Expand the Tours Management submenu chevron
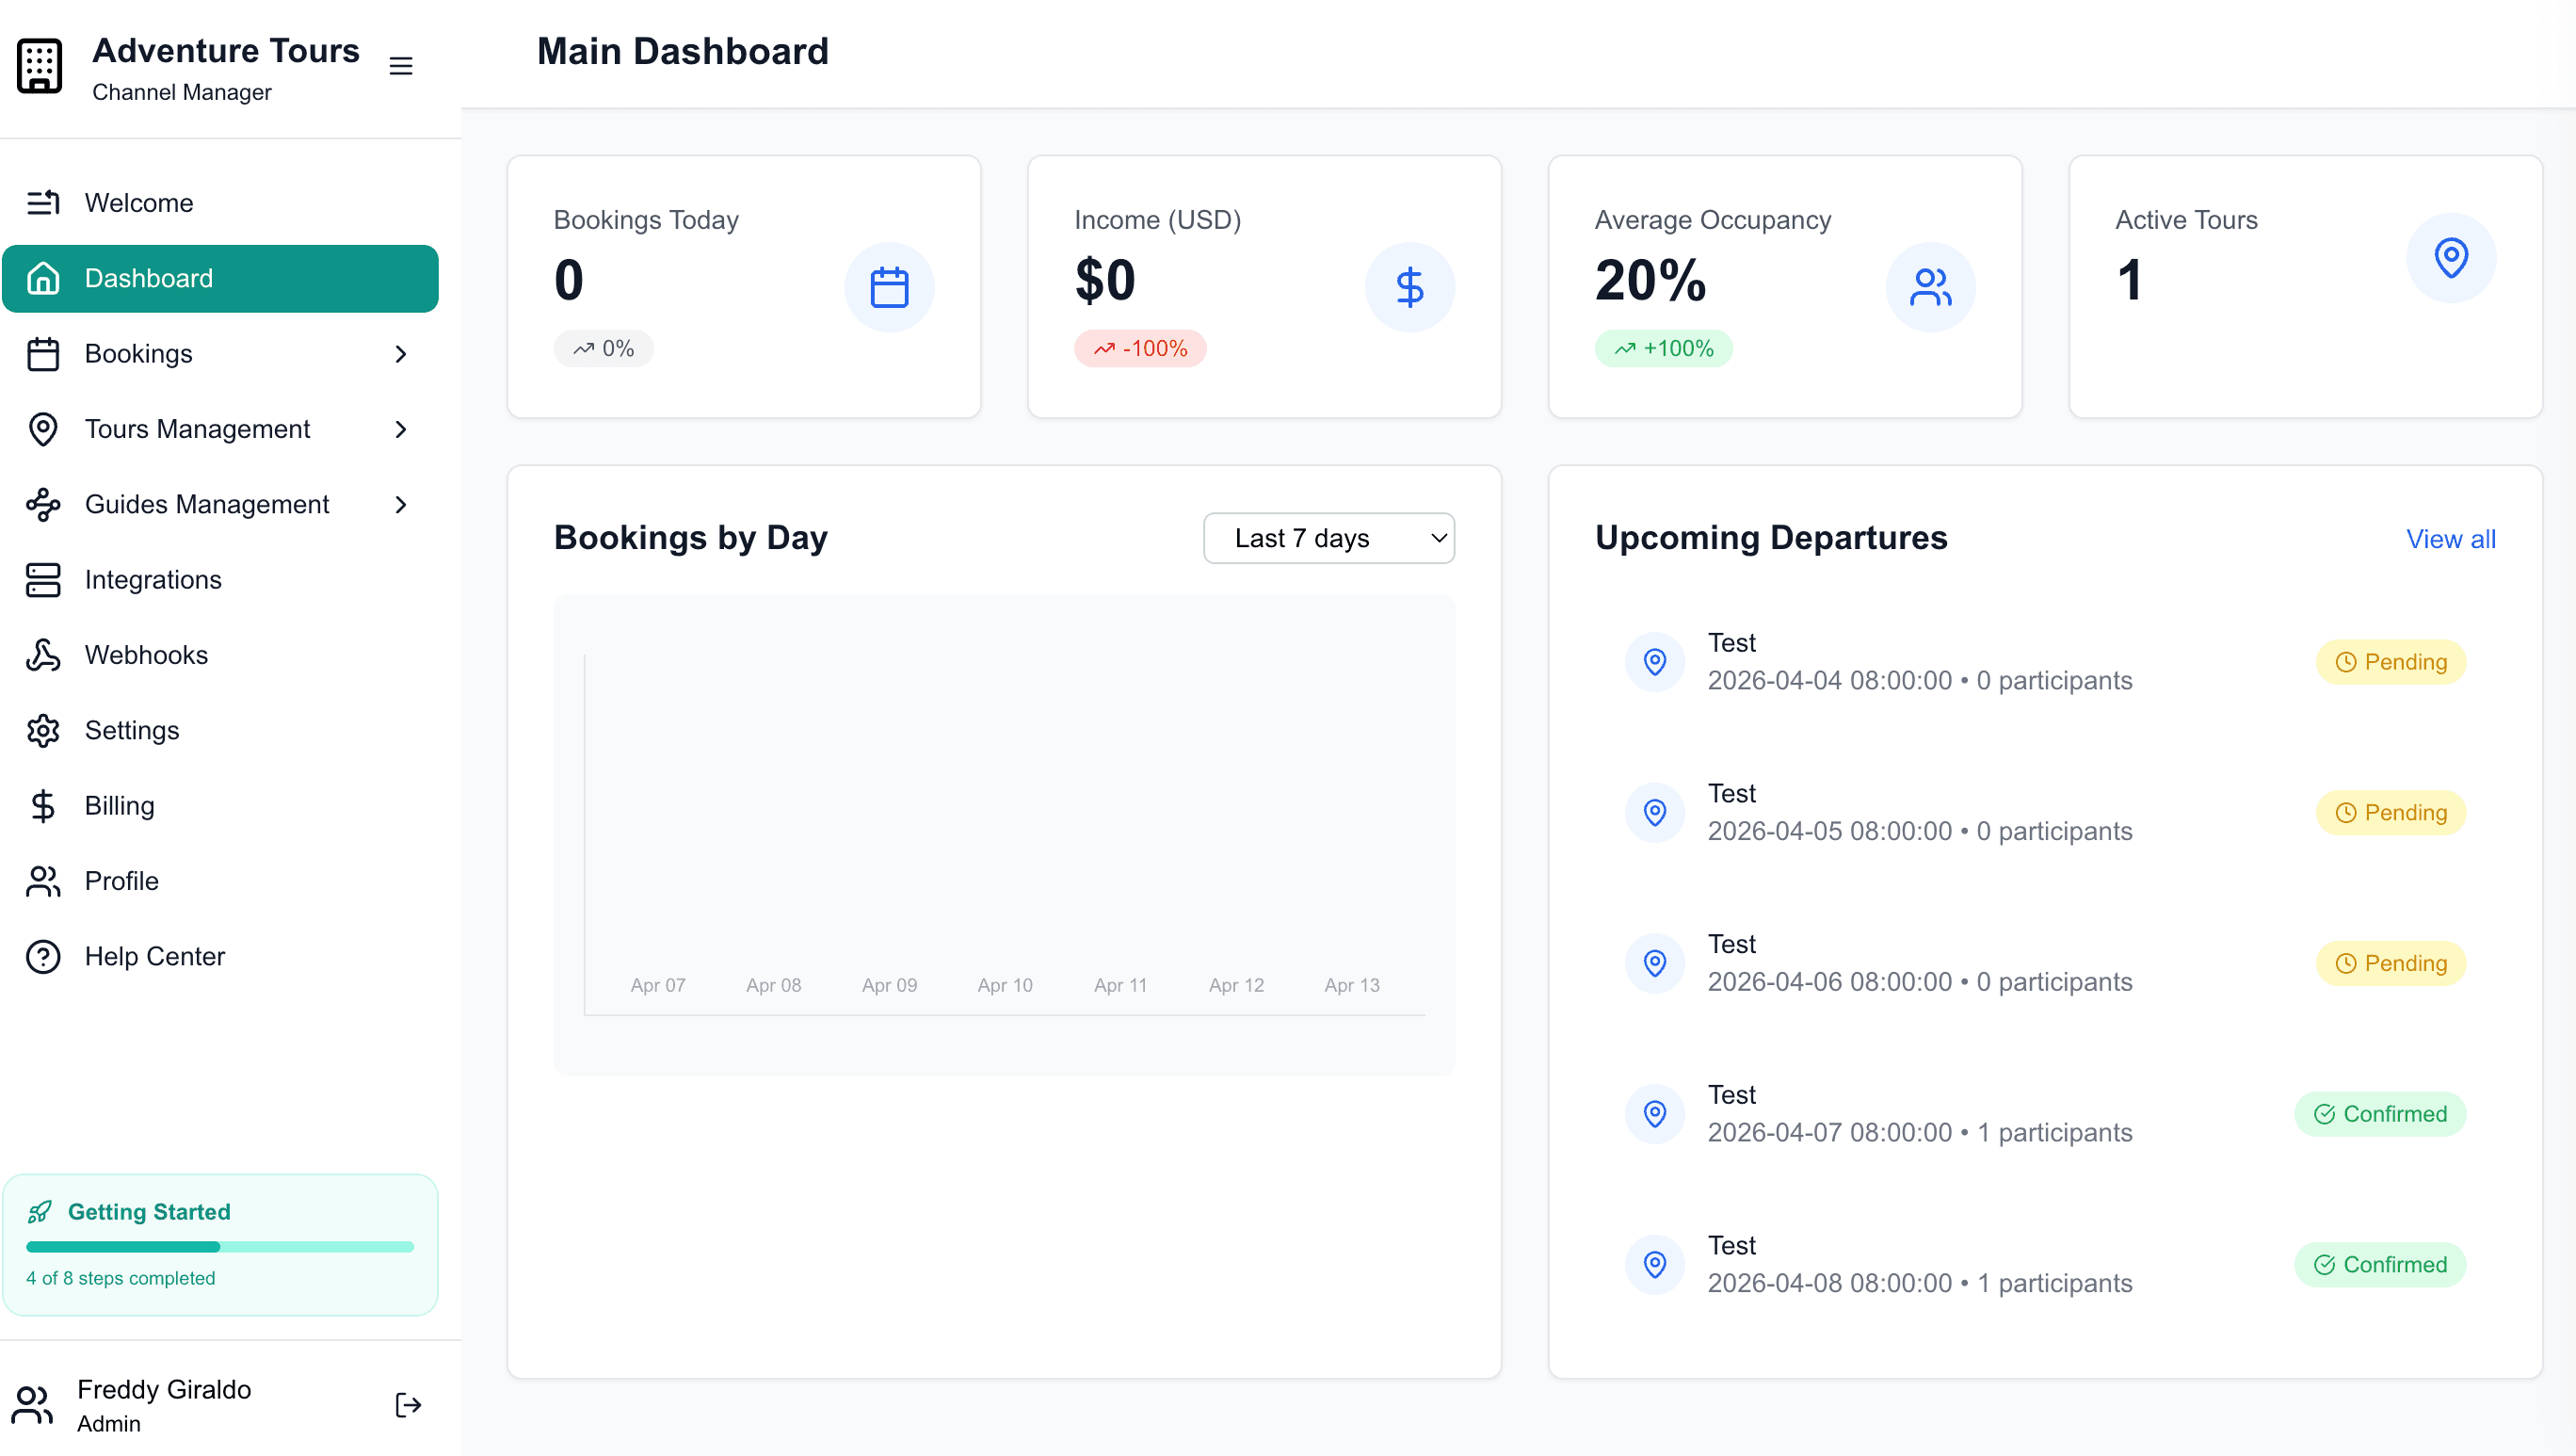Image resolution: width=2576 pixels, height=1456 pixels. [x=401, y=429]
